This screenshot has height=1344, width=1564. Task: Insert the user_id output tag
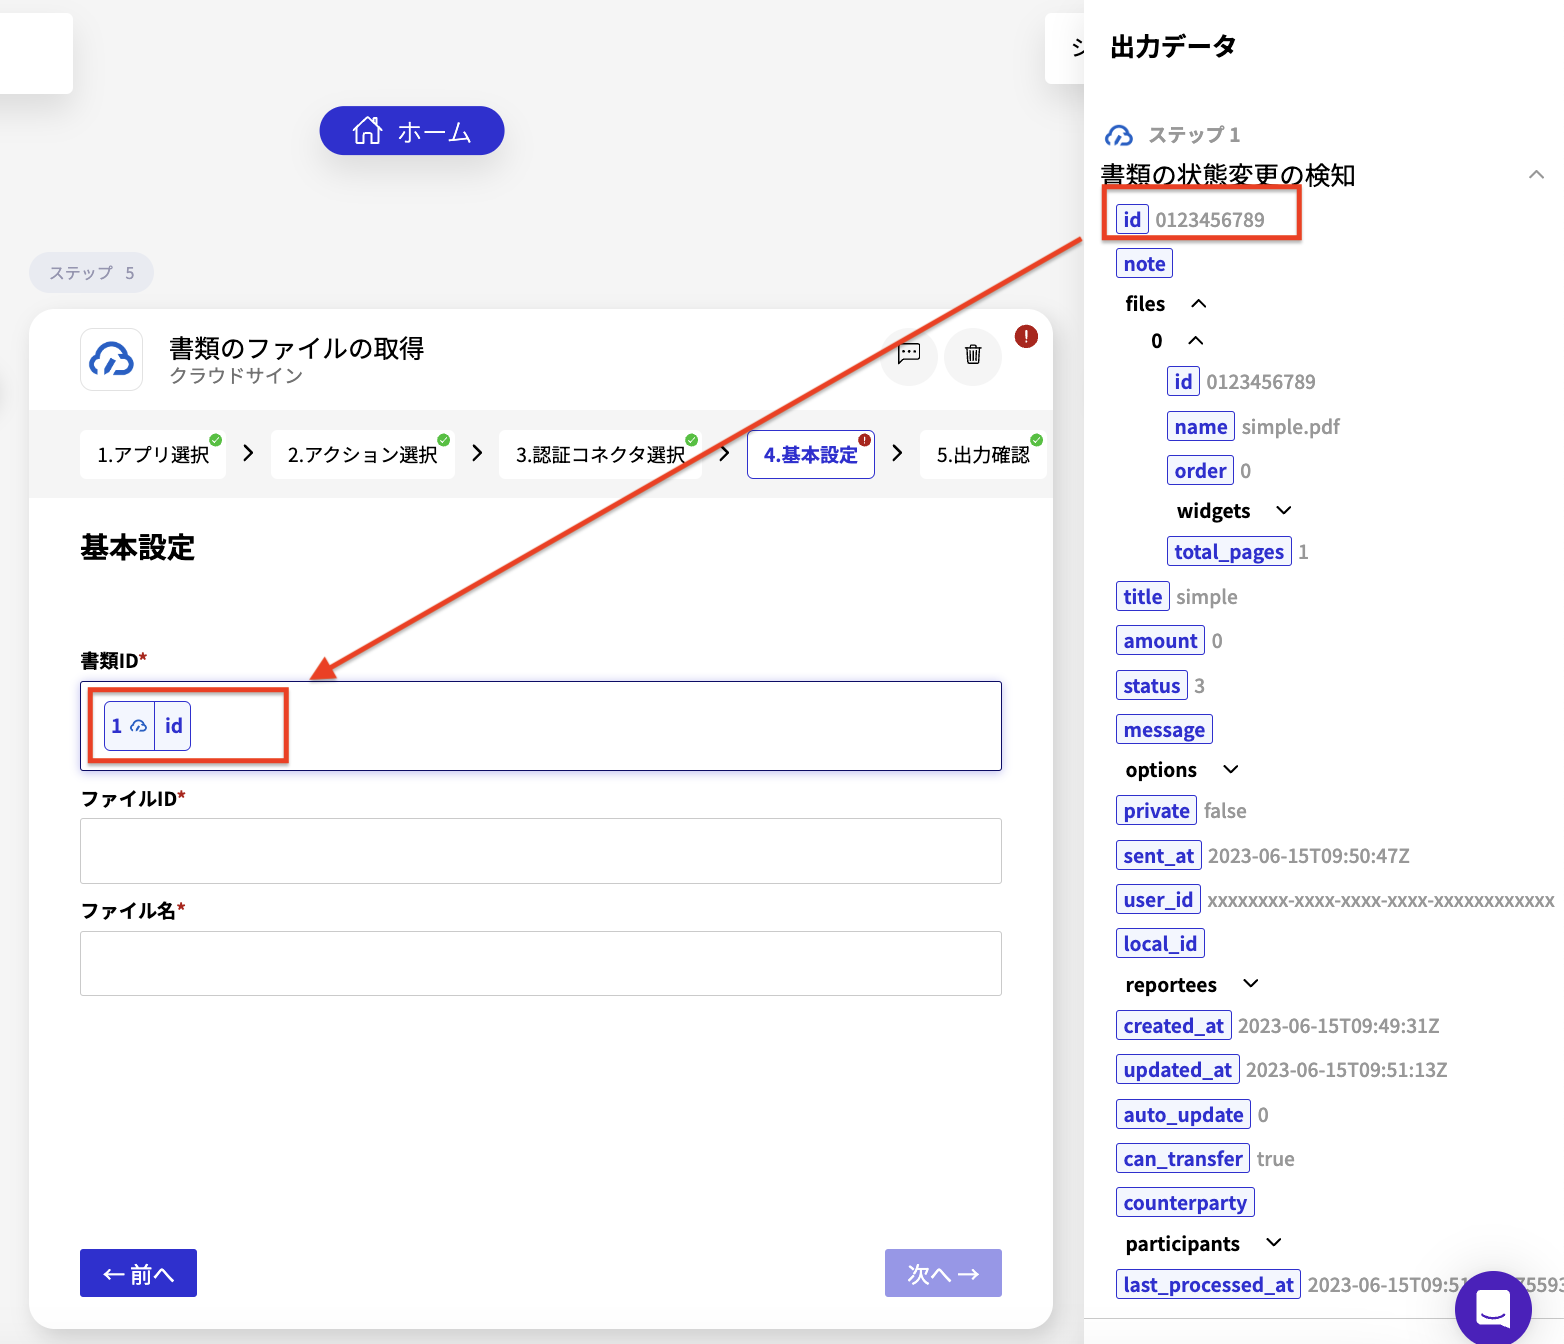click(x=1158, y=900)
